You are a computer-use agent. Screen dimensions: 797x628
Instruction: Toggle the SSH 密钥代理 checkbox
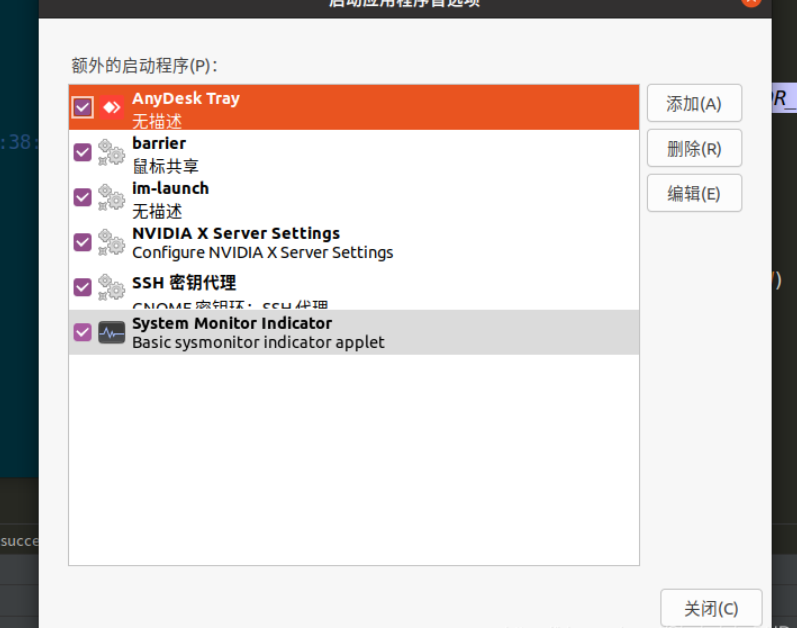82,287
